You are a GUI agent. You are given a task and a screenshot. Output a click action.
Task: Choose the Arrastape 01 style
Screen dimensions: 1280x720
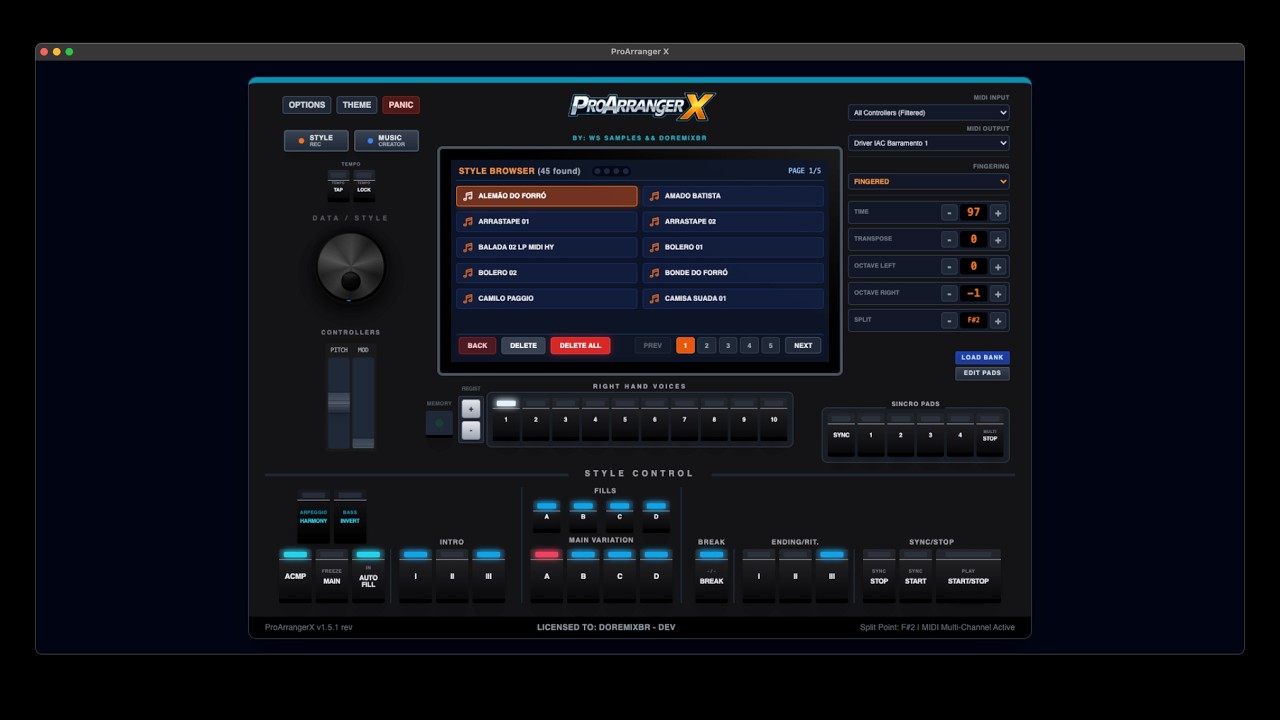tap(547, 222)
